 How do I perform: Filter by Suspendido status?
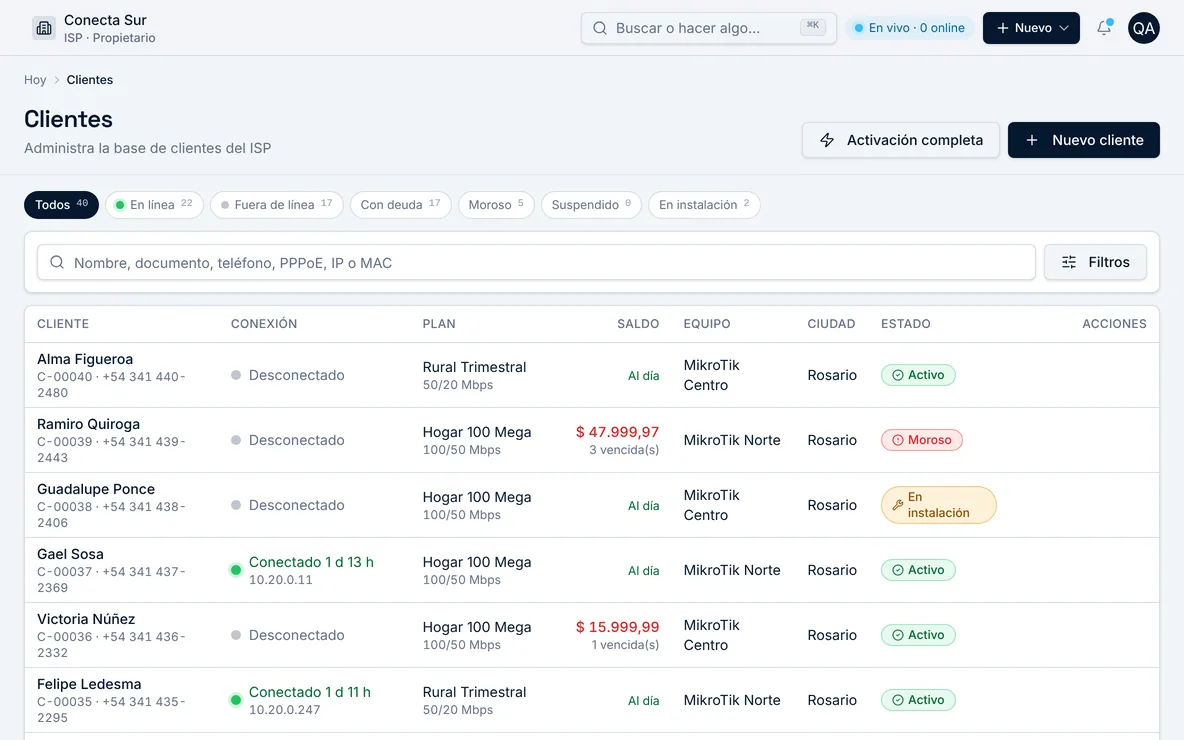tap(591, 205)
